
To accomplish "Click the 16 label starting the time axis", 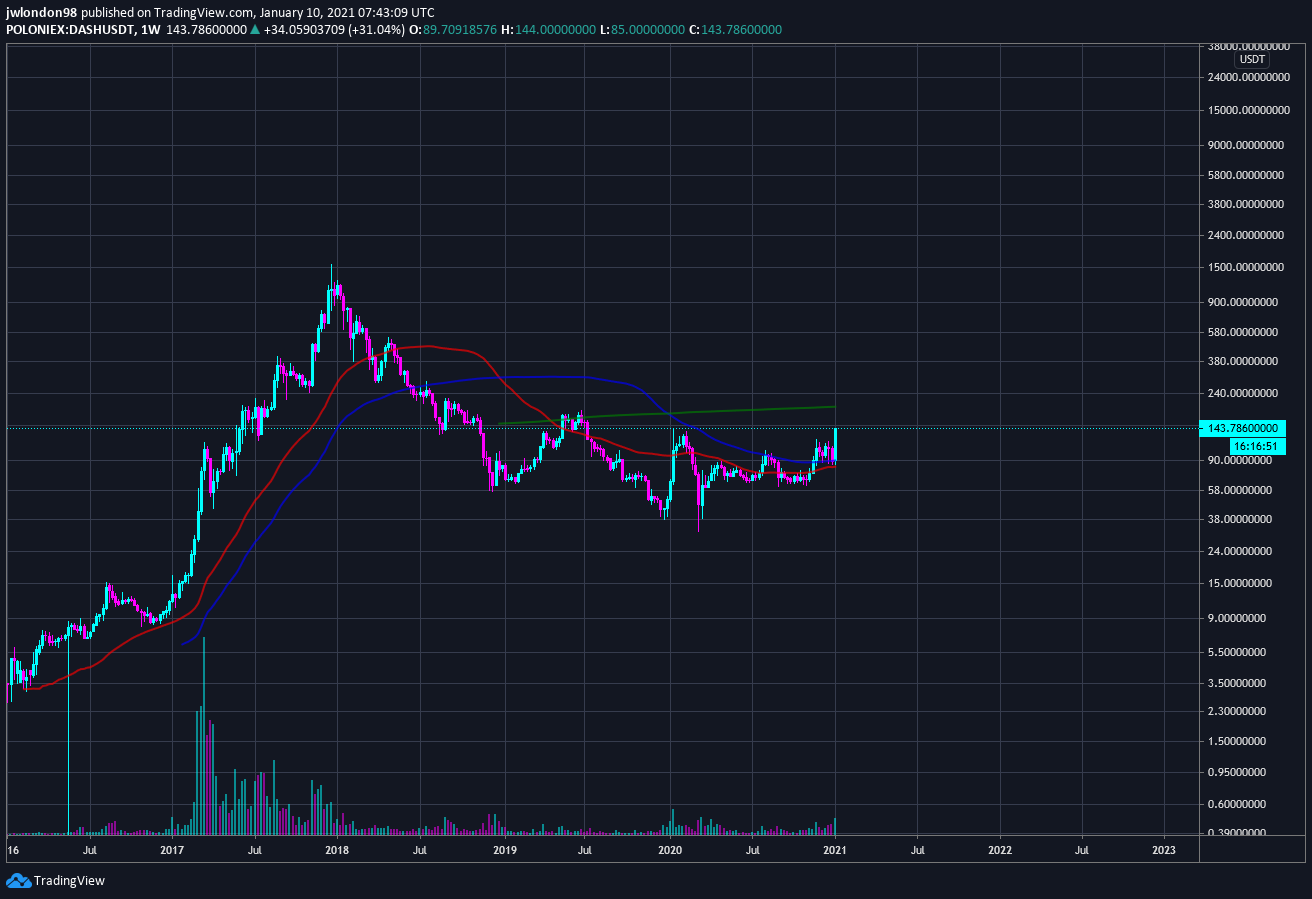I will pos(13,850).
